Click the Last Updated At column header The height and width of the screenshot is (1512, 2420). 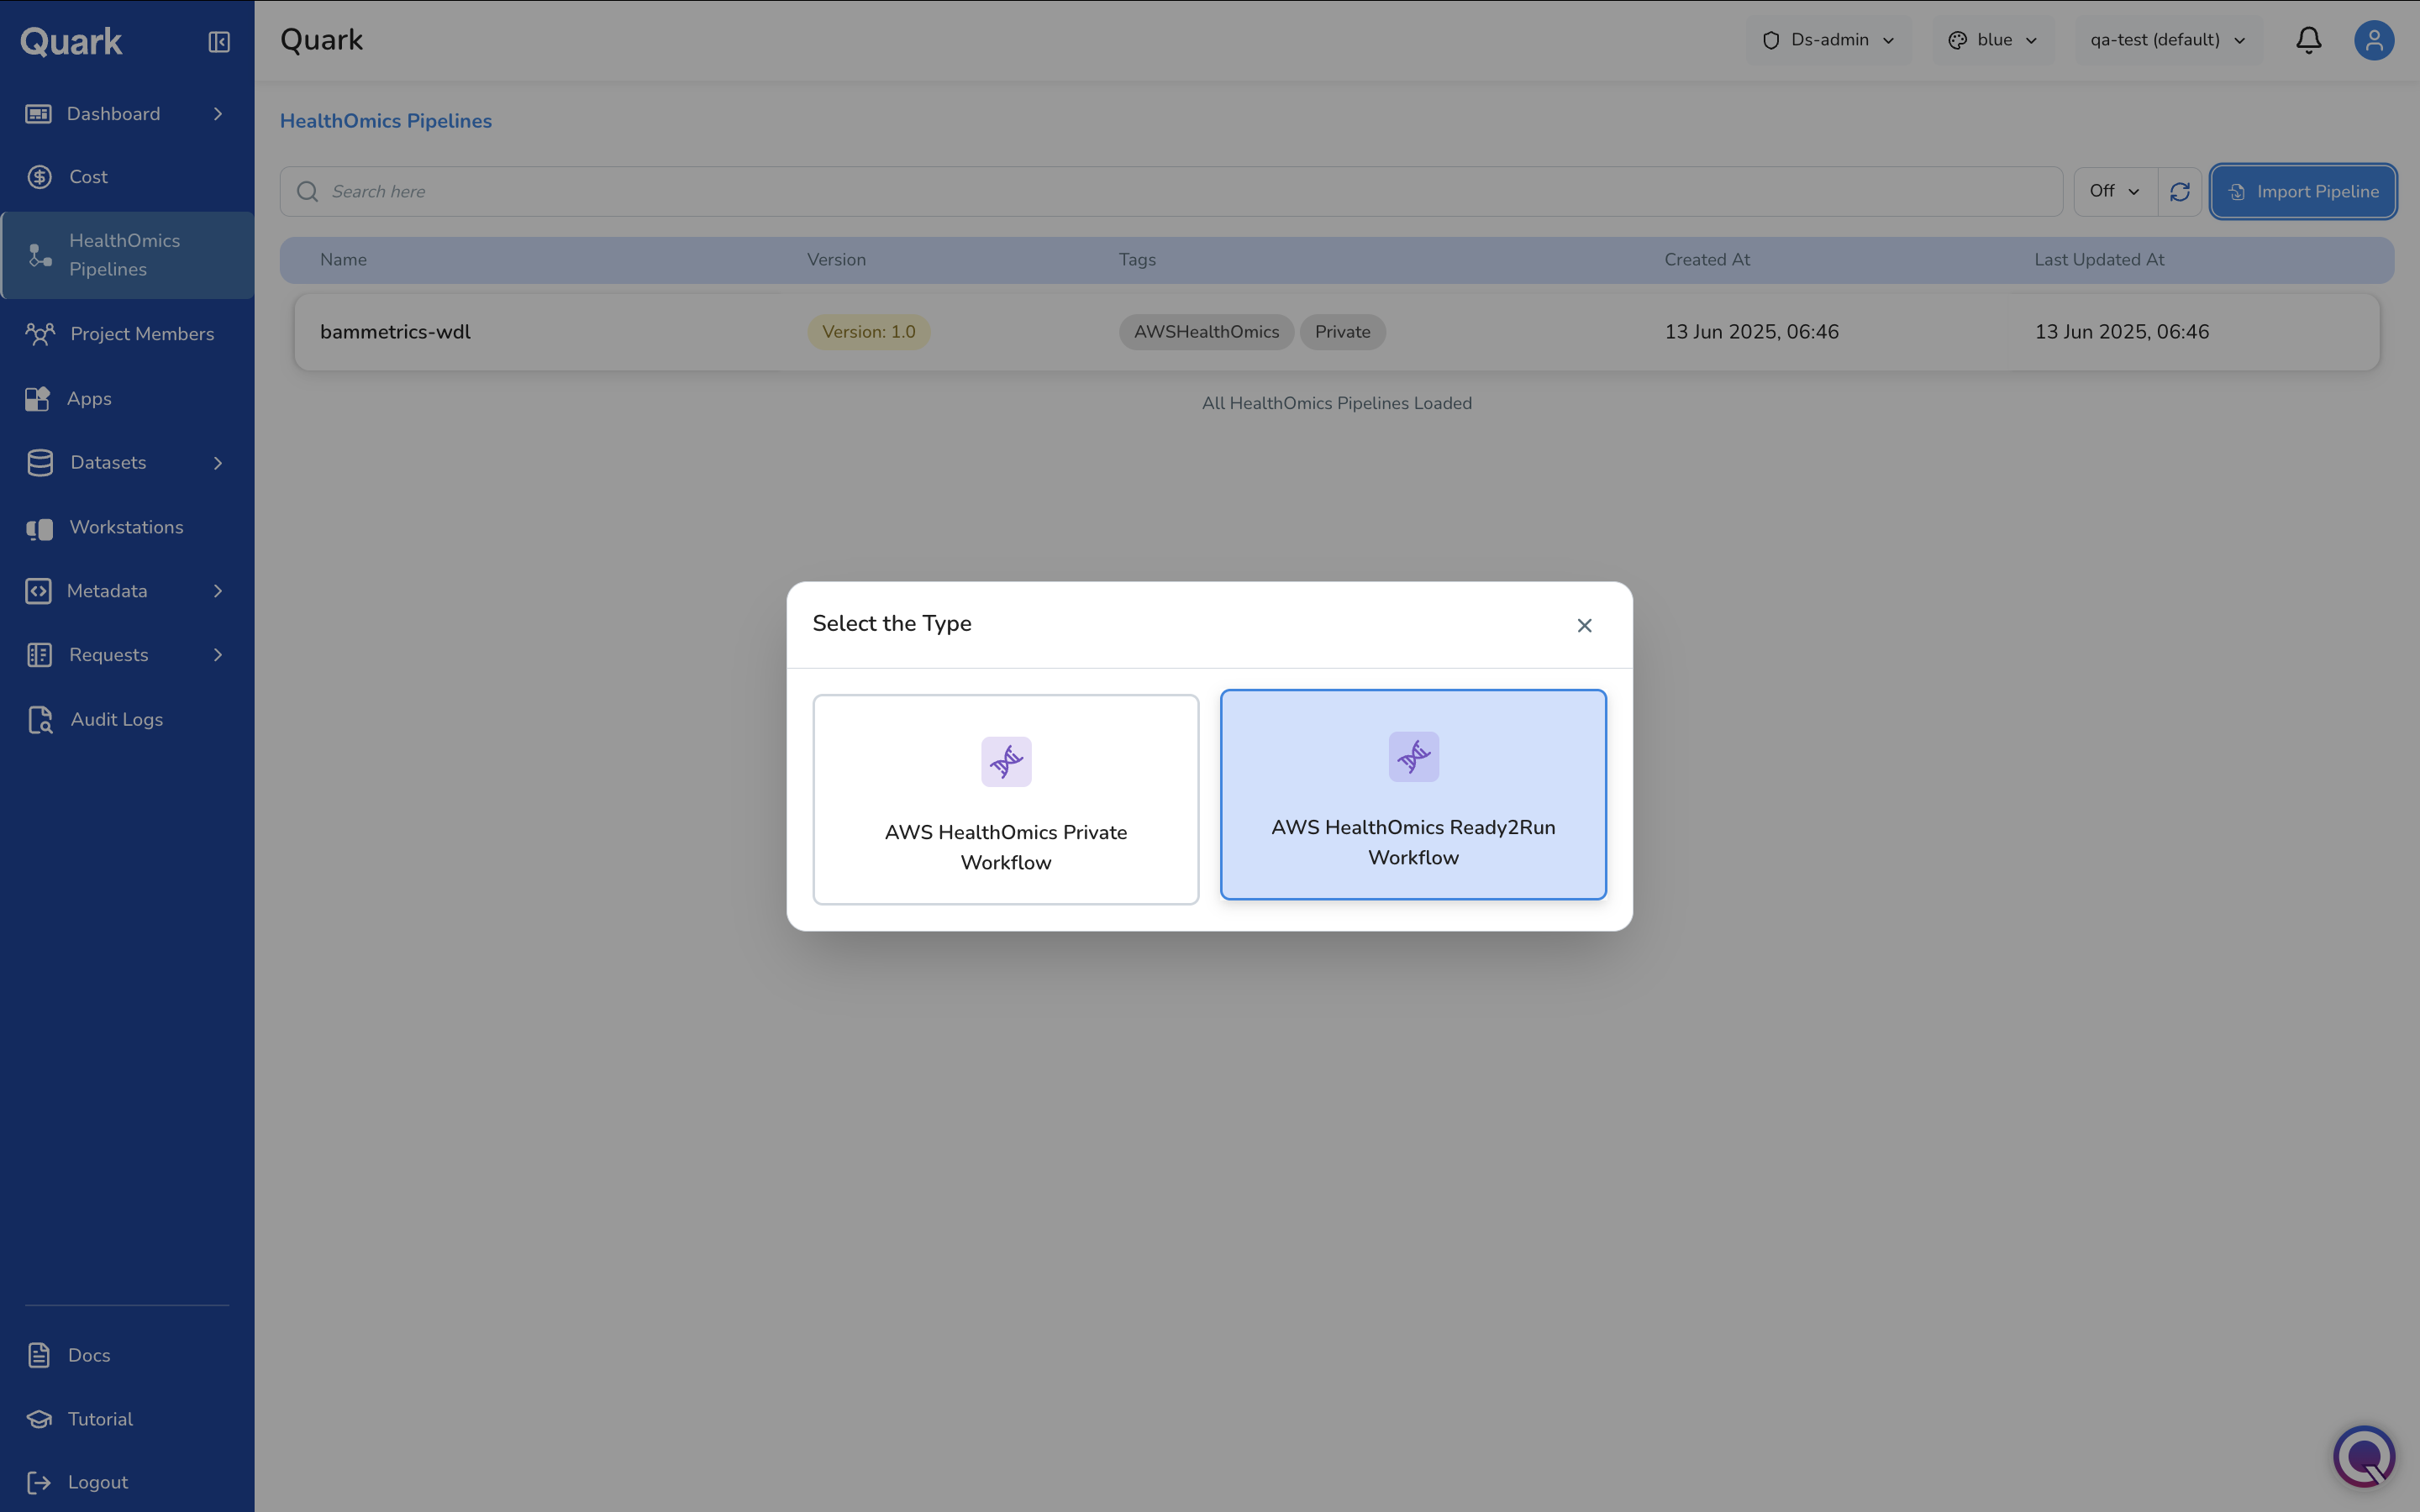point(2099,260)
